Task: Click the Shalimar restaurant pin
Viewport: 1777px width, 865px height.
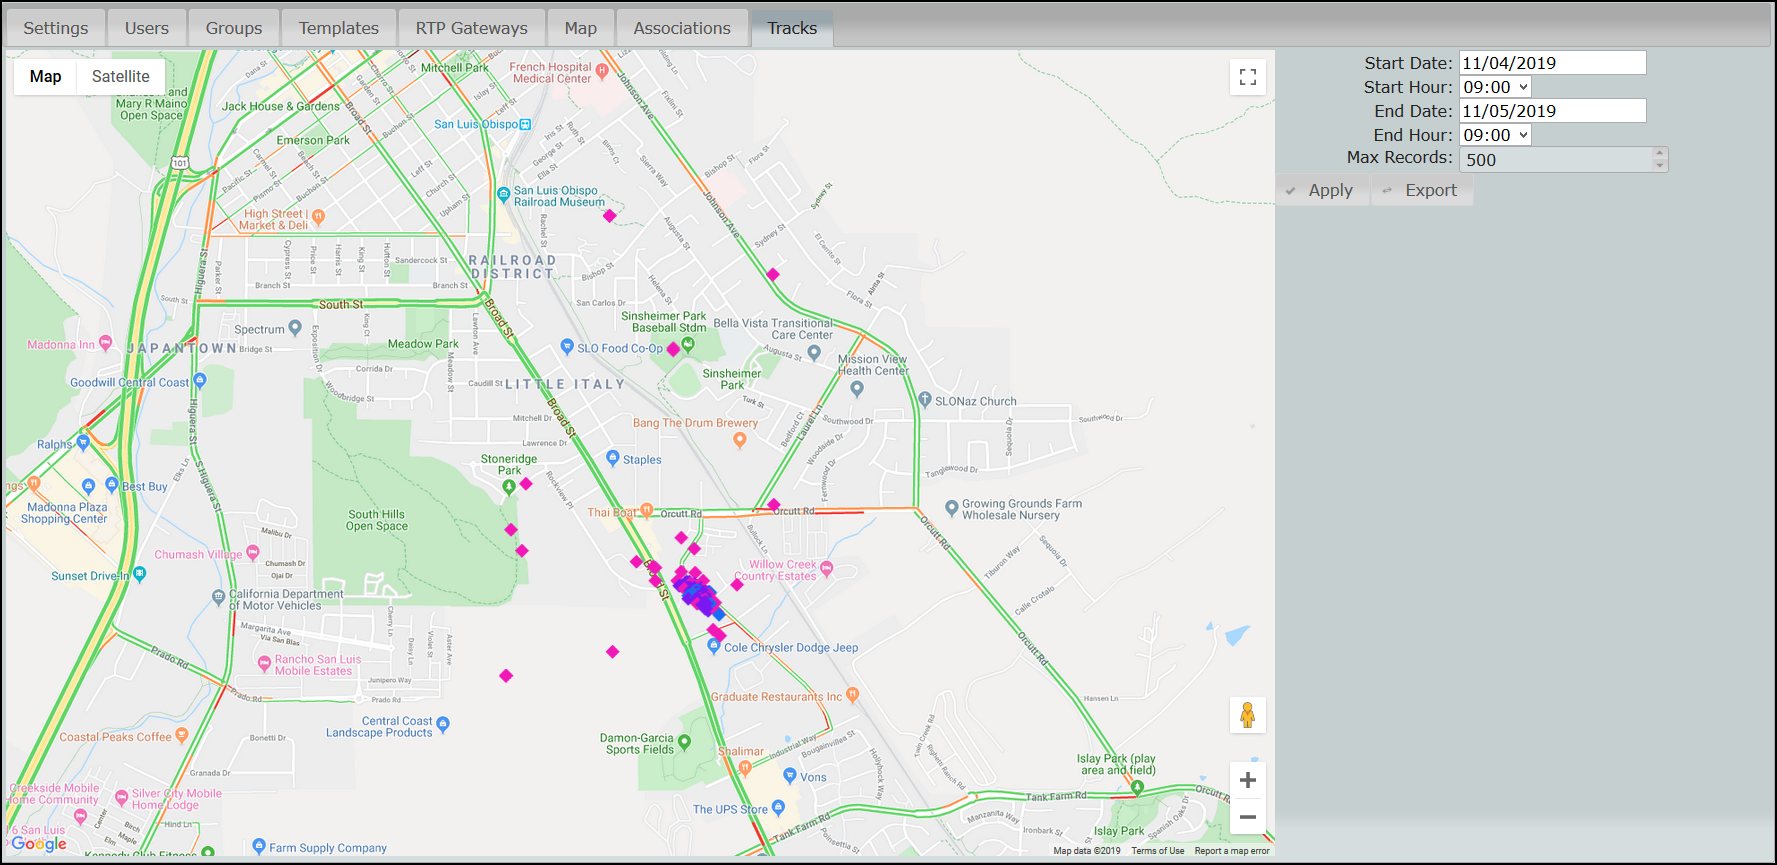Action: (745, 768)
